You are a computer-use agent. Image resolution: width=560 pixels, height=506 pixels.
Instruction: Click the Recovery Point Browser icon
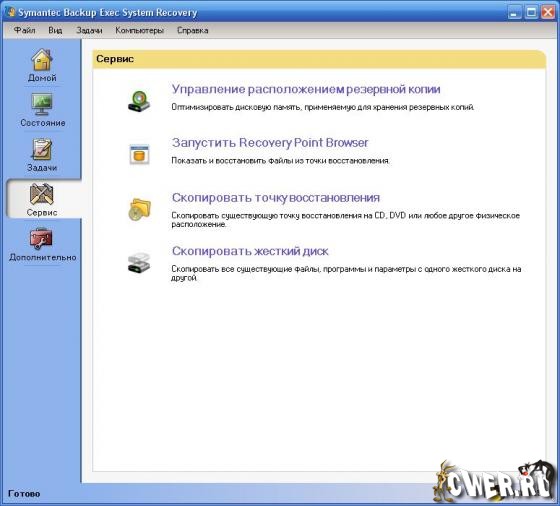click(139, 154)
